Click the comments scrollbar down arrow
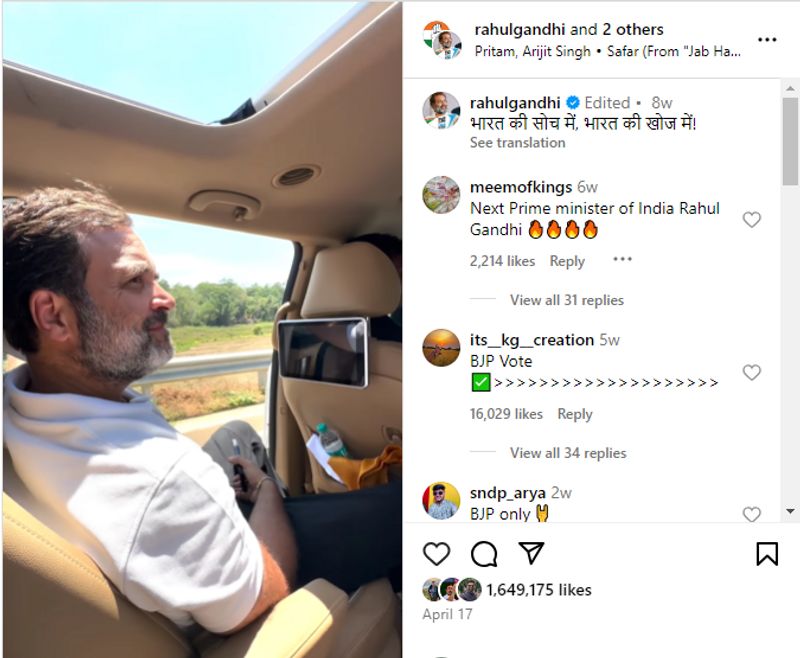This screenshot has width=800, height=658. point(790,511)
